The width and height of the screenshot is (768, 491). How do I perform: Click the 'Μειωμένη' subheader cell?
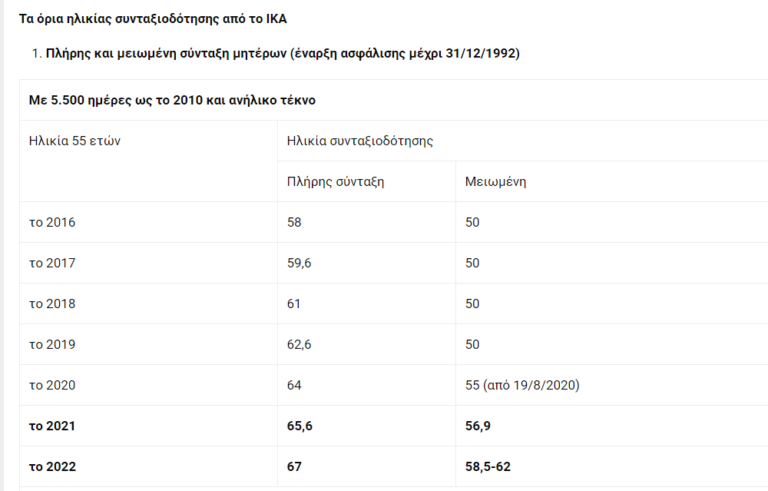(496, 182)
